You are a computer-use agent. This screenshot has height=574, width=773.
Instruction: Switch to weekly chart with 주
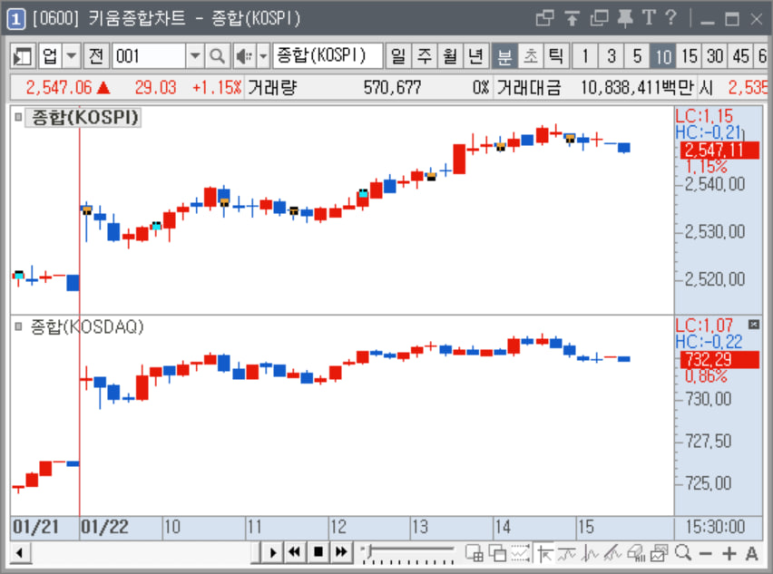[x=424, y=56]
